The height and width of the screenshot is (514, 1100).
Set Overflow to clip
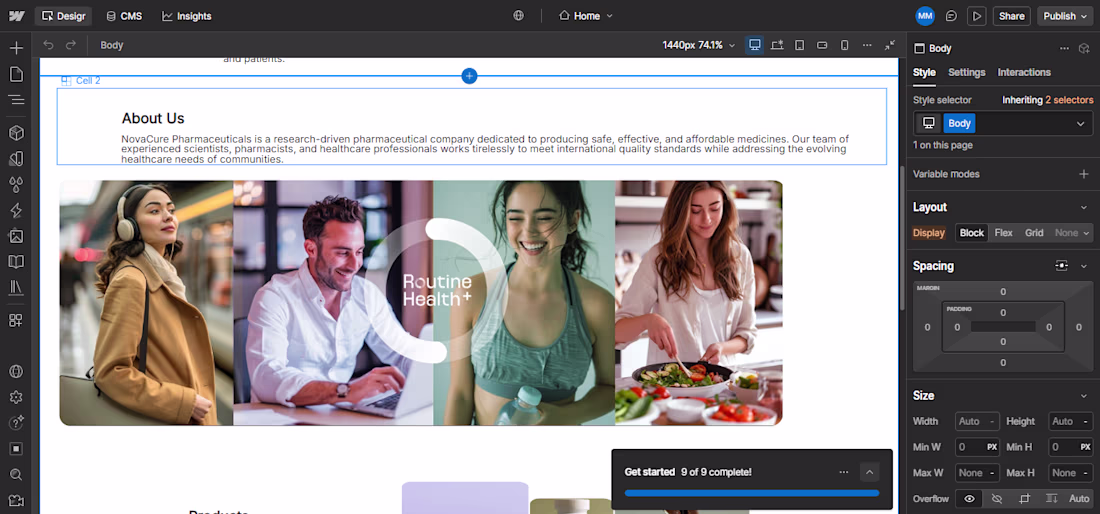click(x=1024, y=499)
